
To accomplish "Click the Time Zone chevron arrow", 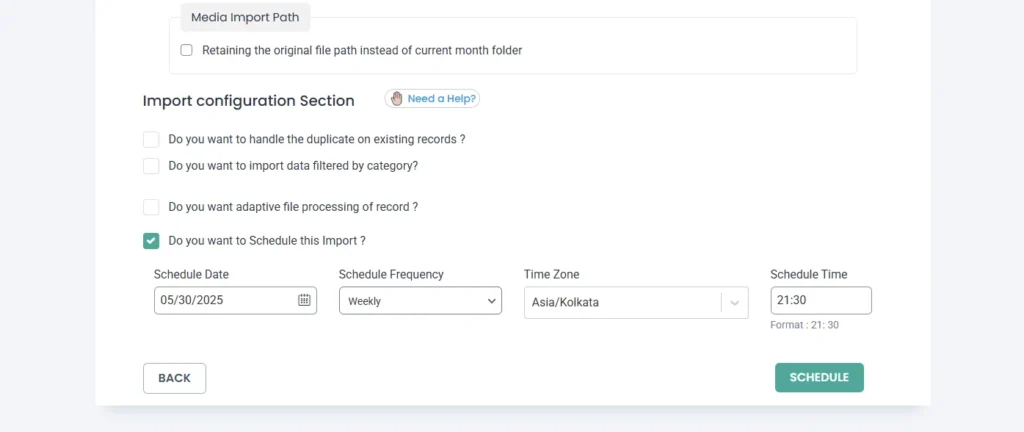I will pyautogui.click(x=734, y=303).
